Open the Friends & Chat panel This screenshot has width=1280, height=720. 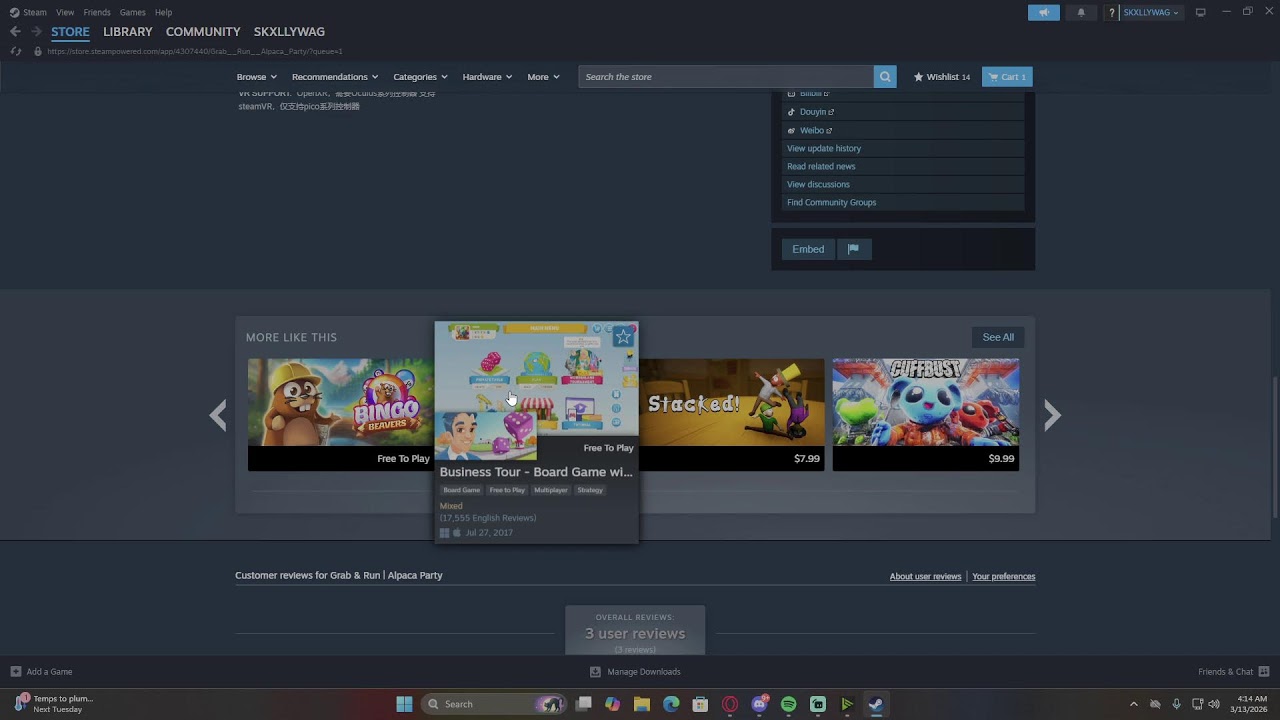1233,672
